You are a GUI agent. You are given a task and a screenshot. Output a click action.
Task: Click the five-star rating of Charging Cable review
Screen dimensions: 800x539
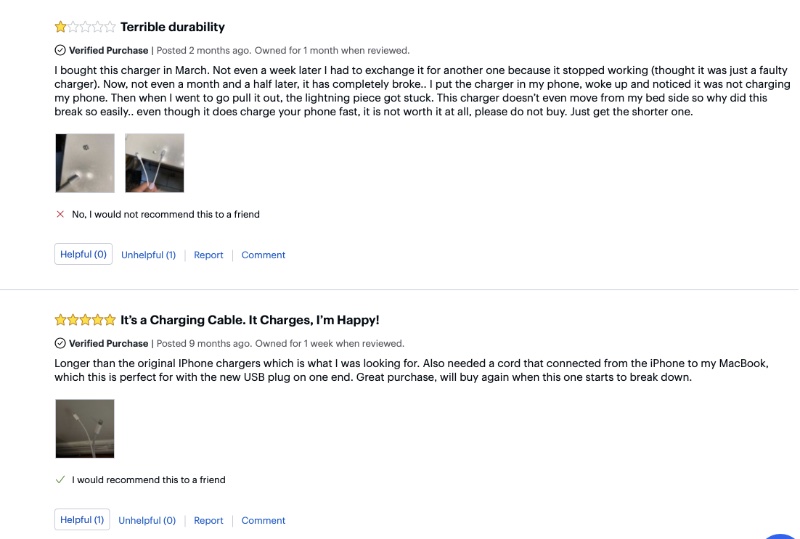(x=85, y=320)
